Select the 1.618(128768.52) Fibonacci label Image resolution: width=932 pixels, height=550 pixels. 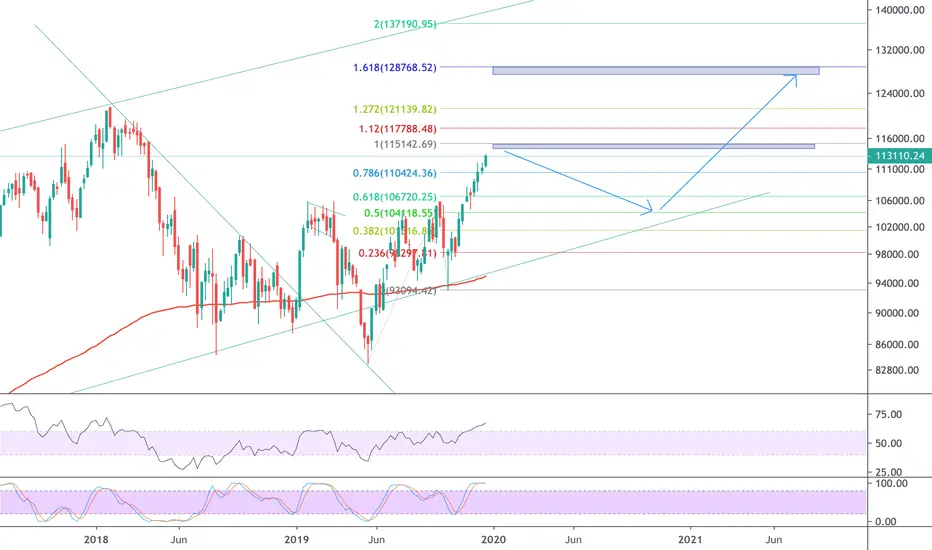click(395, 68)
